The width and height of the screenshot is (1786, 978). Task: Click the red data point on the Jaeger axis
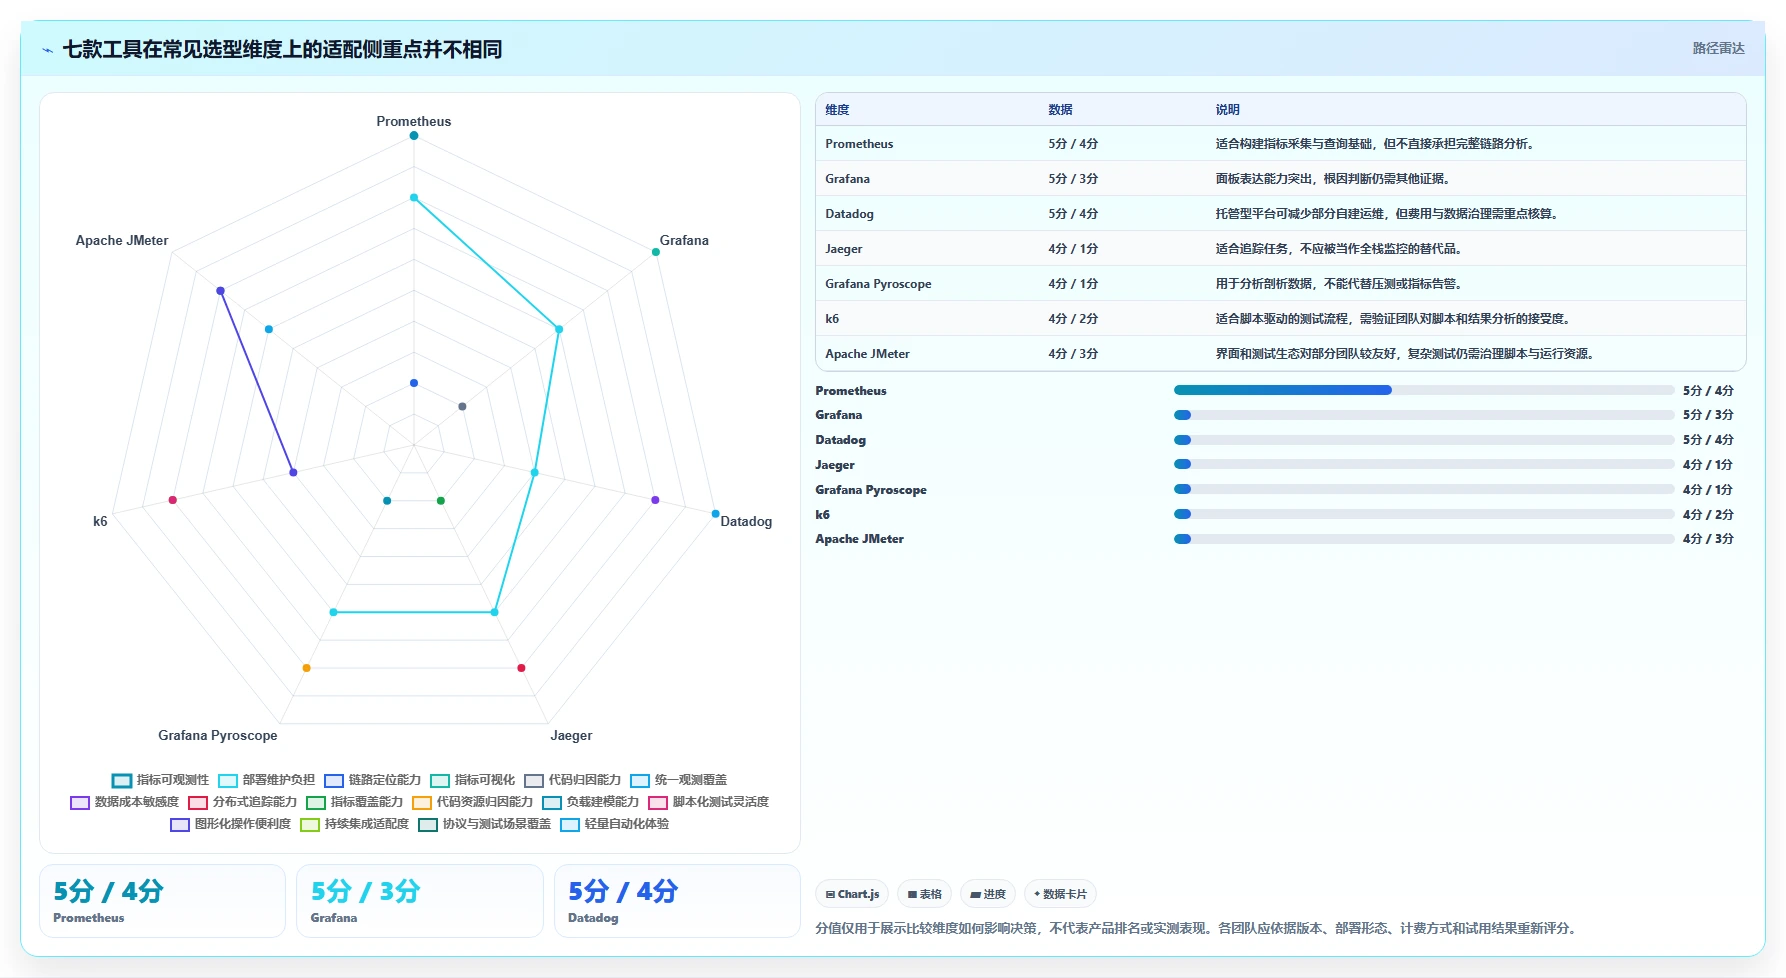tap(521, 668)
